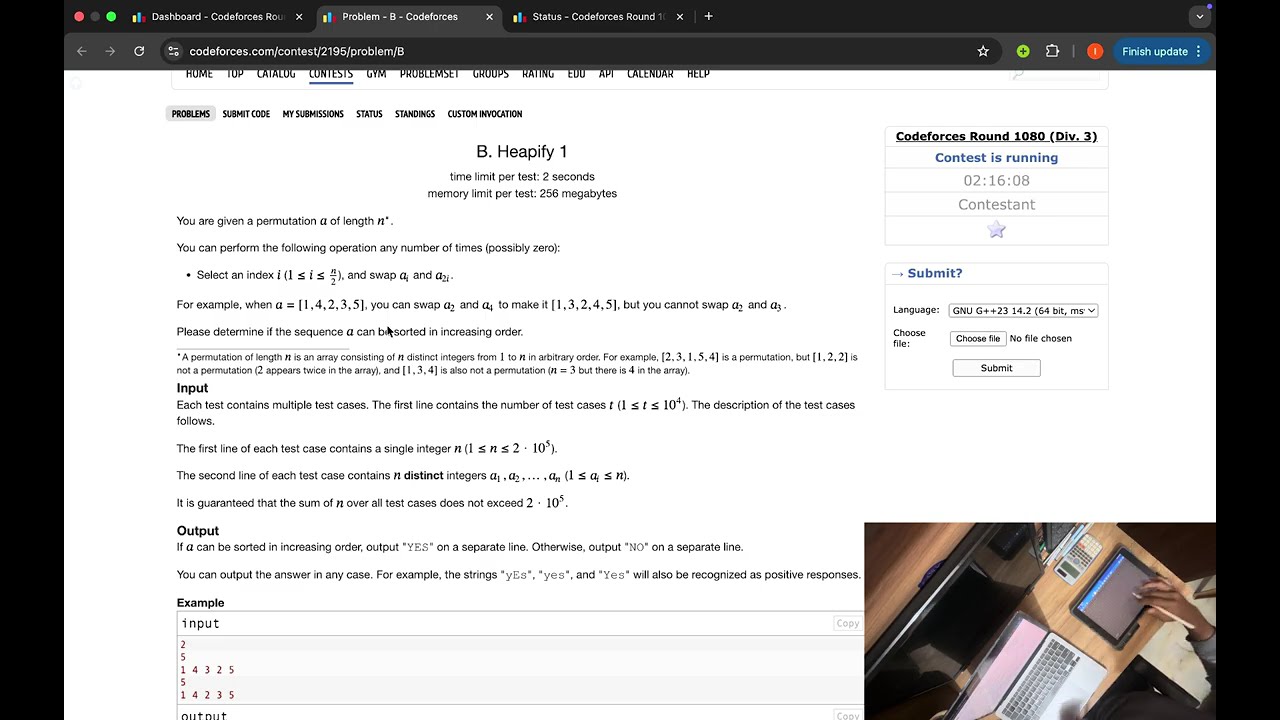
Task: Click the Choose file button
Action: pyautogui.click(x=977, y=338)
